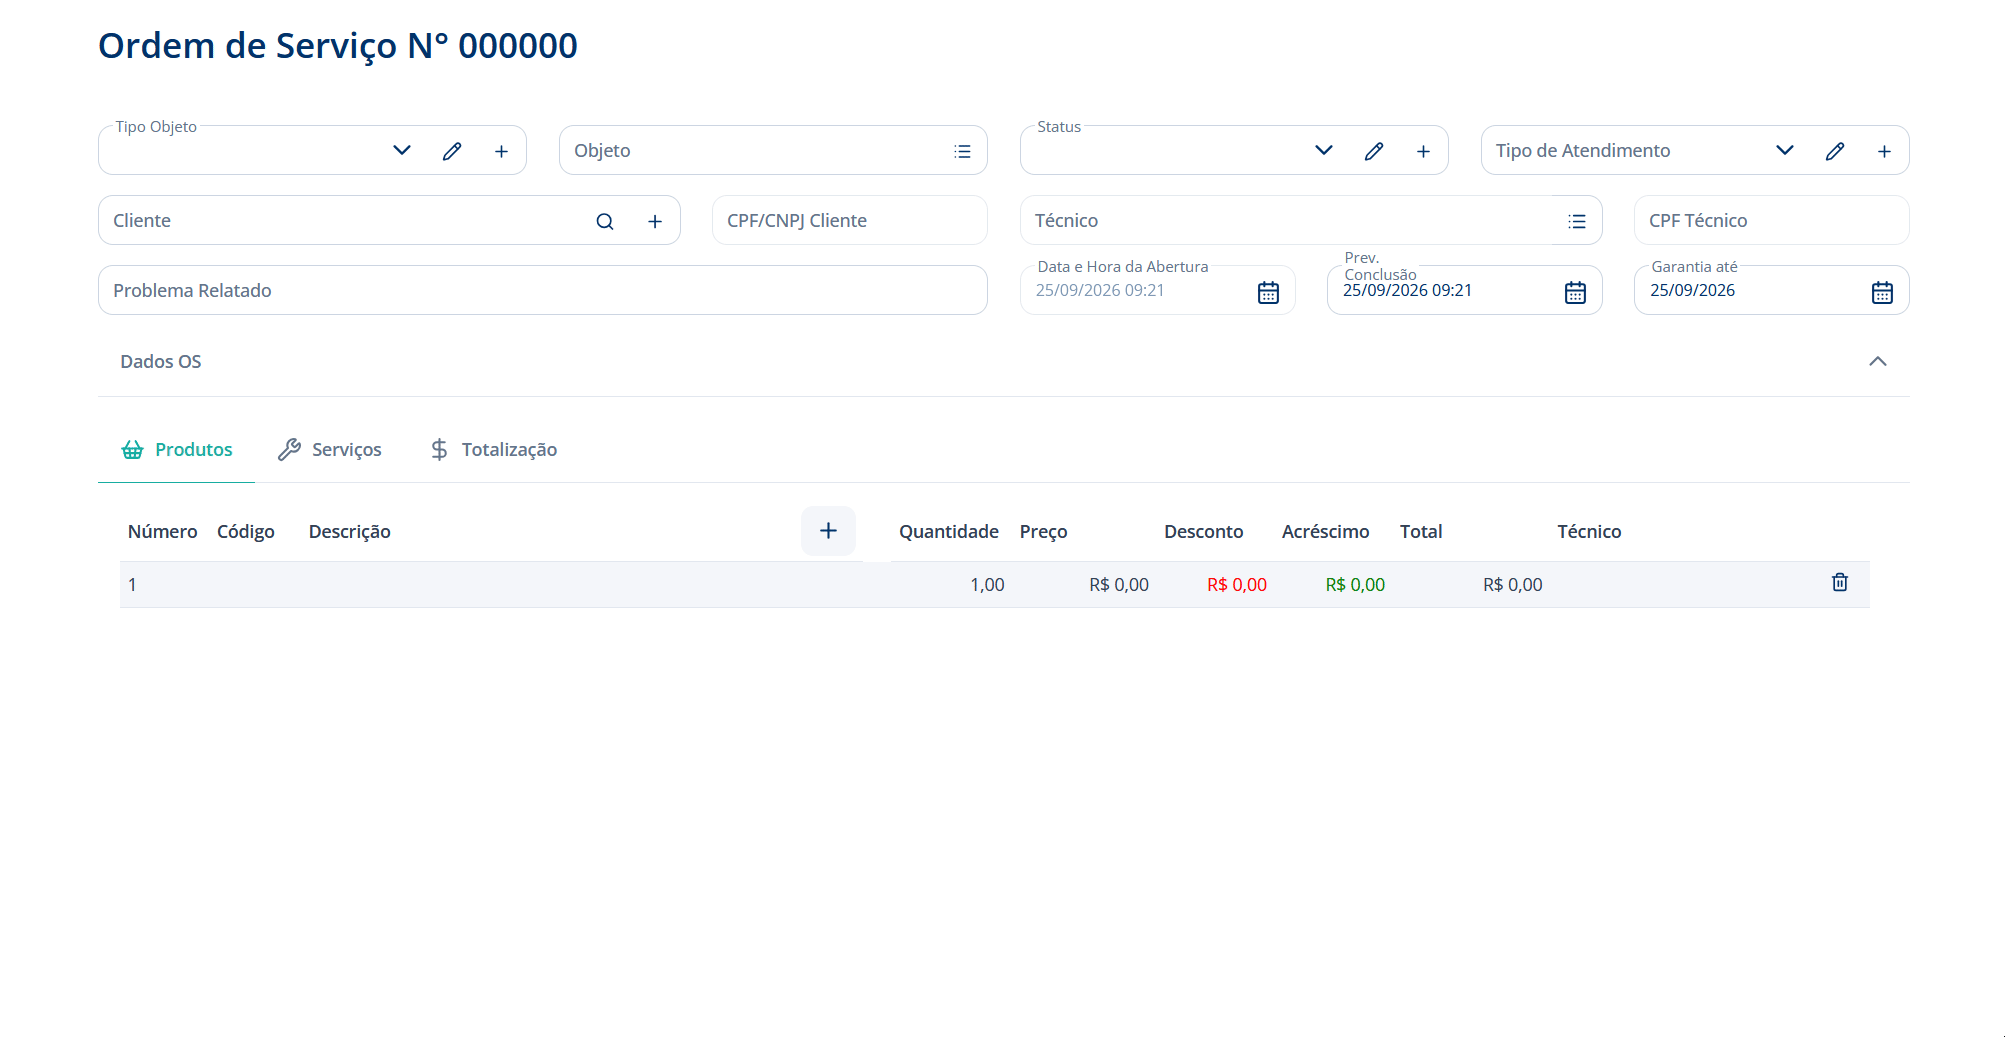Click the Problema Relatado field
Viewport: 2005px width, 1037px height.
(543, 290)
